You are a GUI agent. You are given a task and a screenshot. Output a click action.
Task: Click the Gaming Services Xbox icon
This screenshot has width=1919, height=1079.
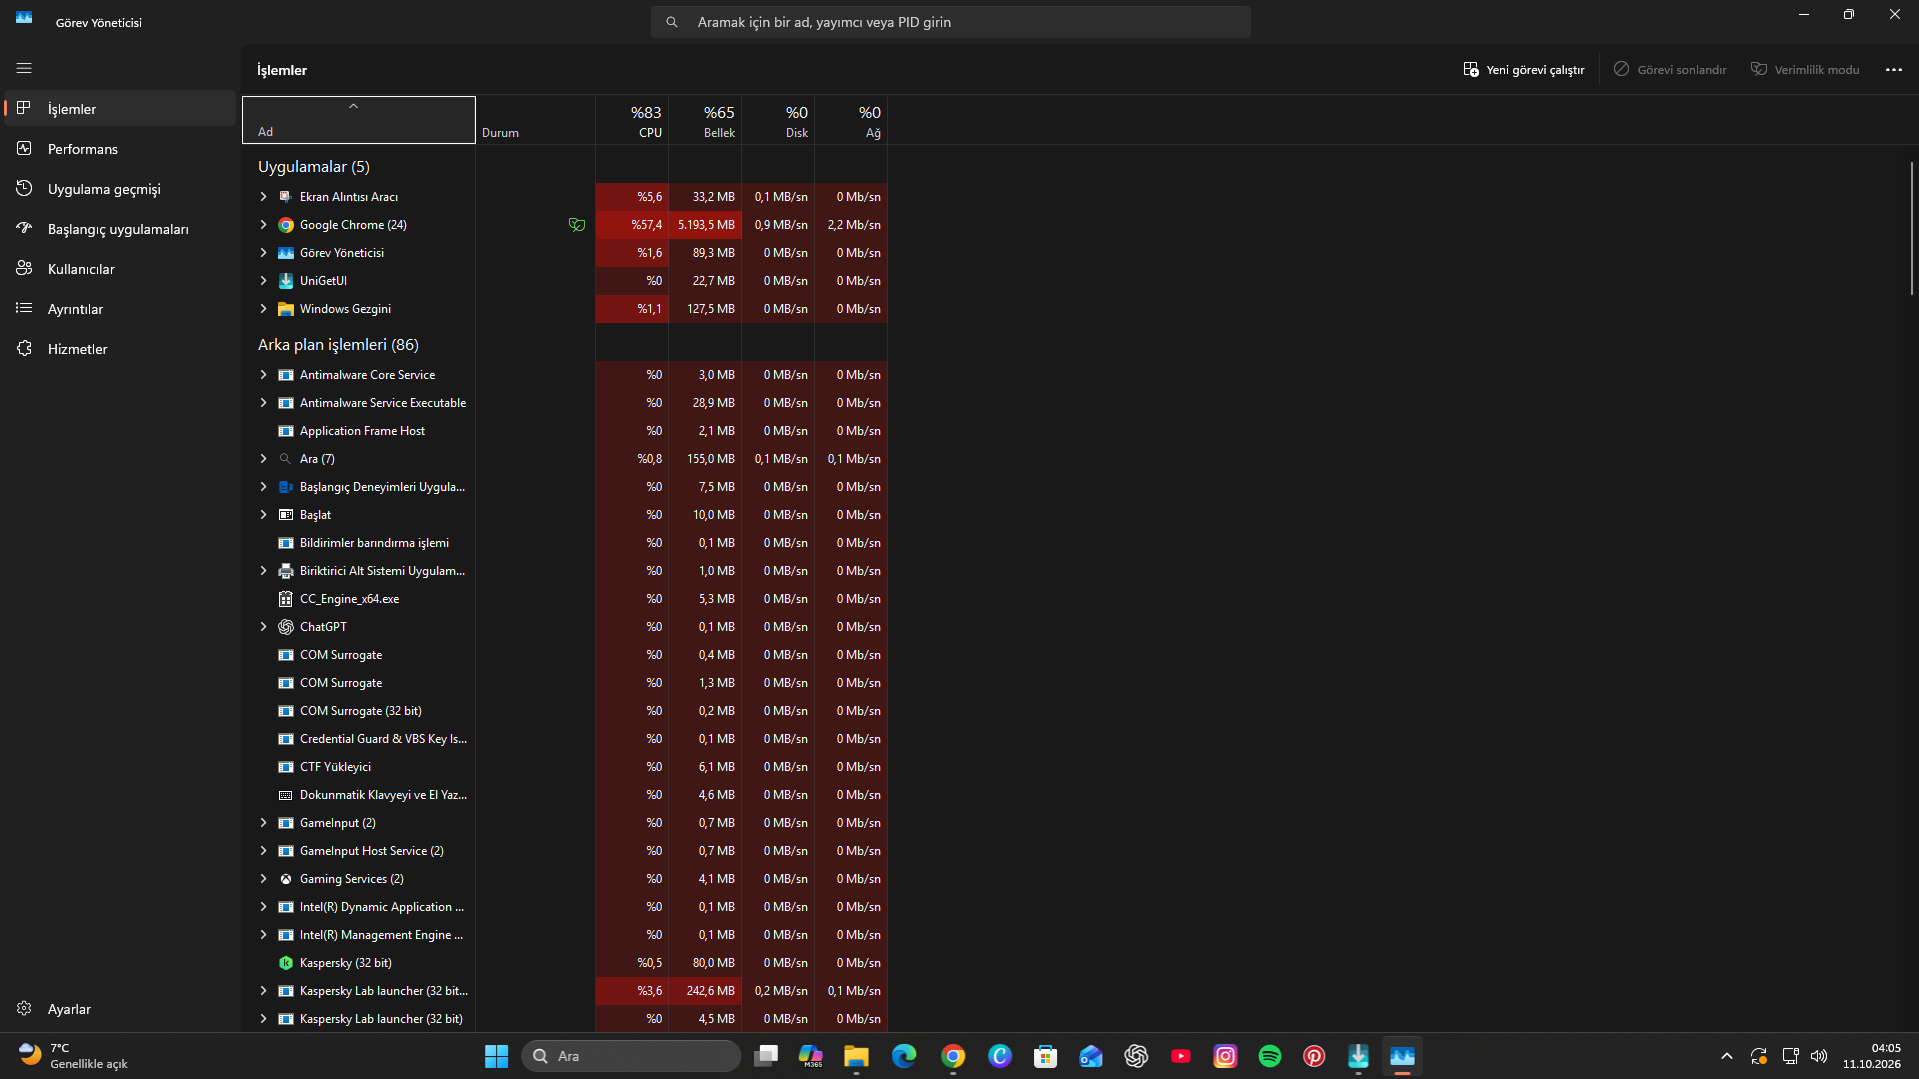pyautogui.click(x=286, y=879)
